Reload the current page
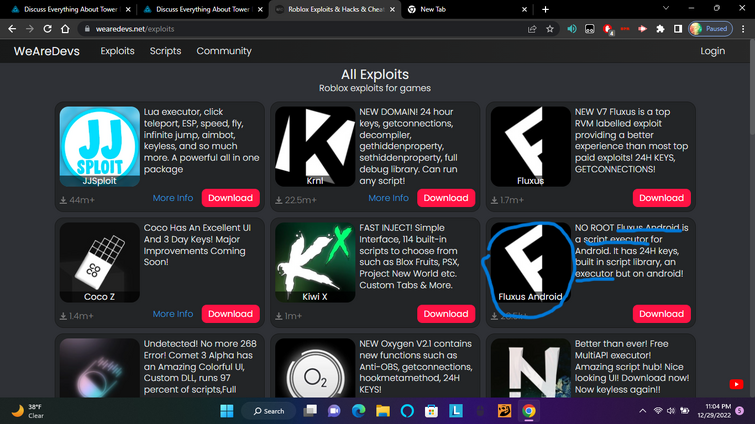755x424 pixels. click(47, 29)
